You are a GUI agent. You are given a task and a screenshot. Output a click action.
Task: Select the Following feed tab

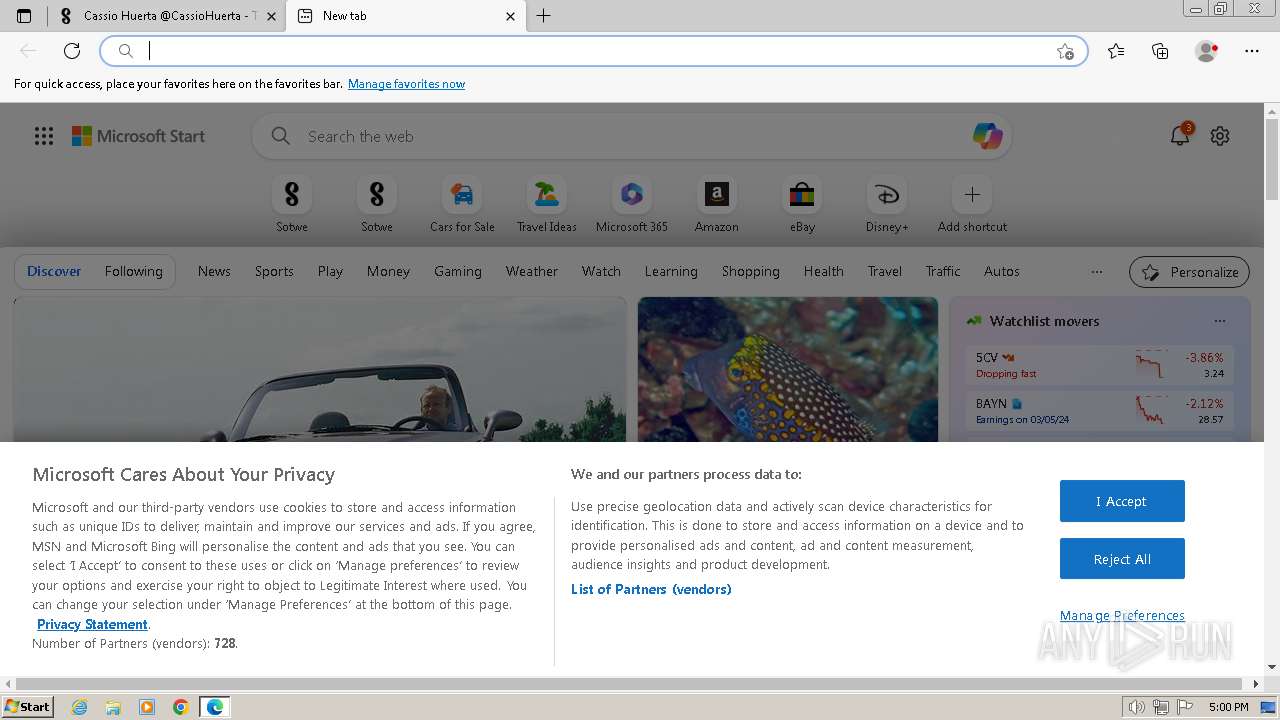point(133,271)
